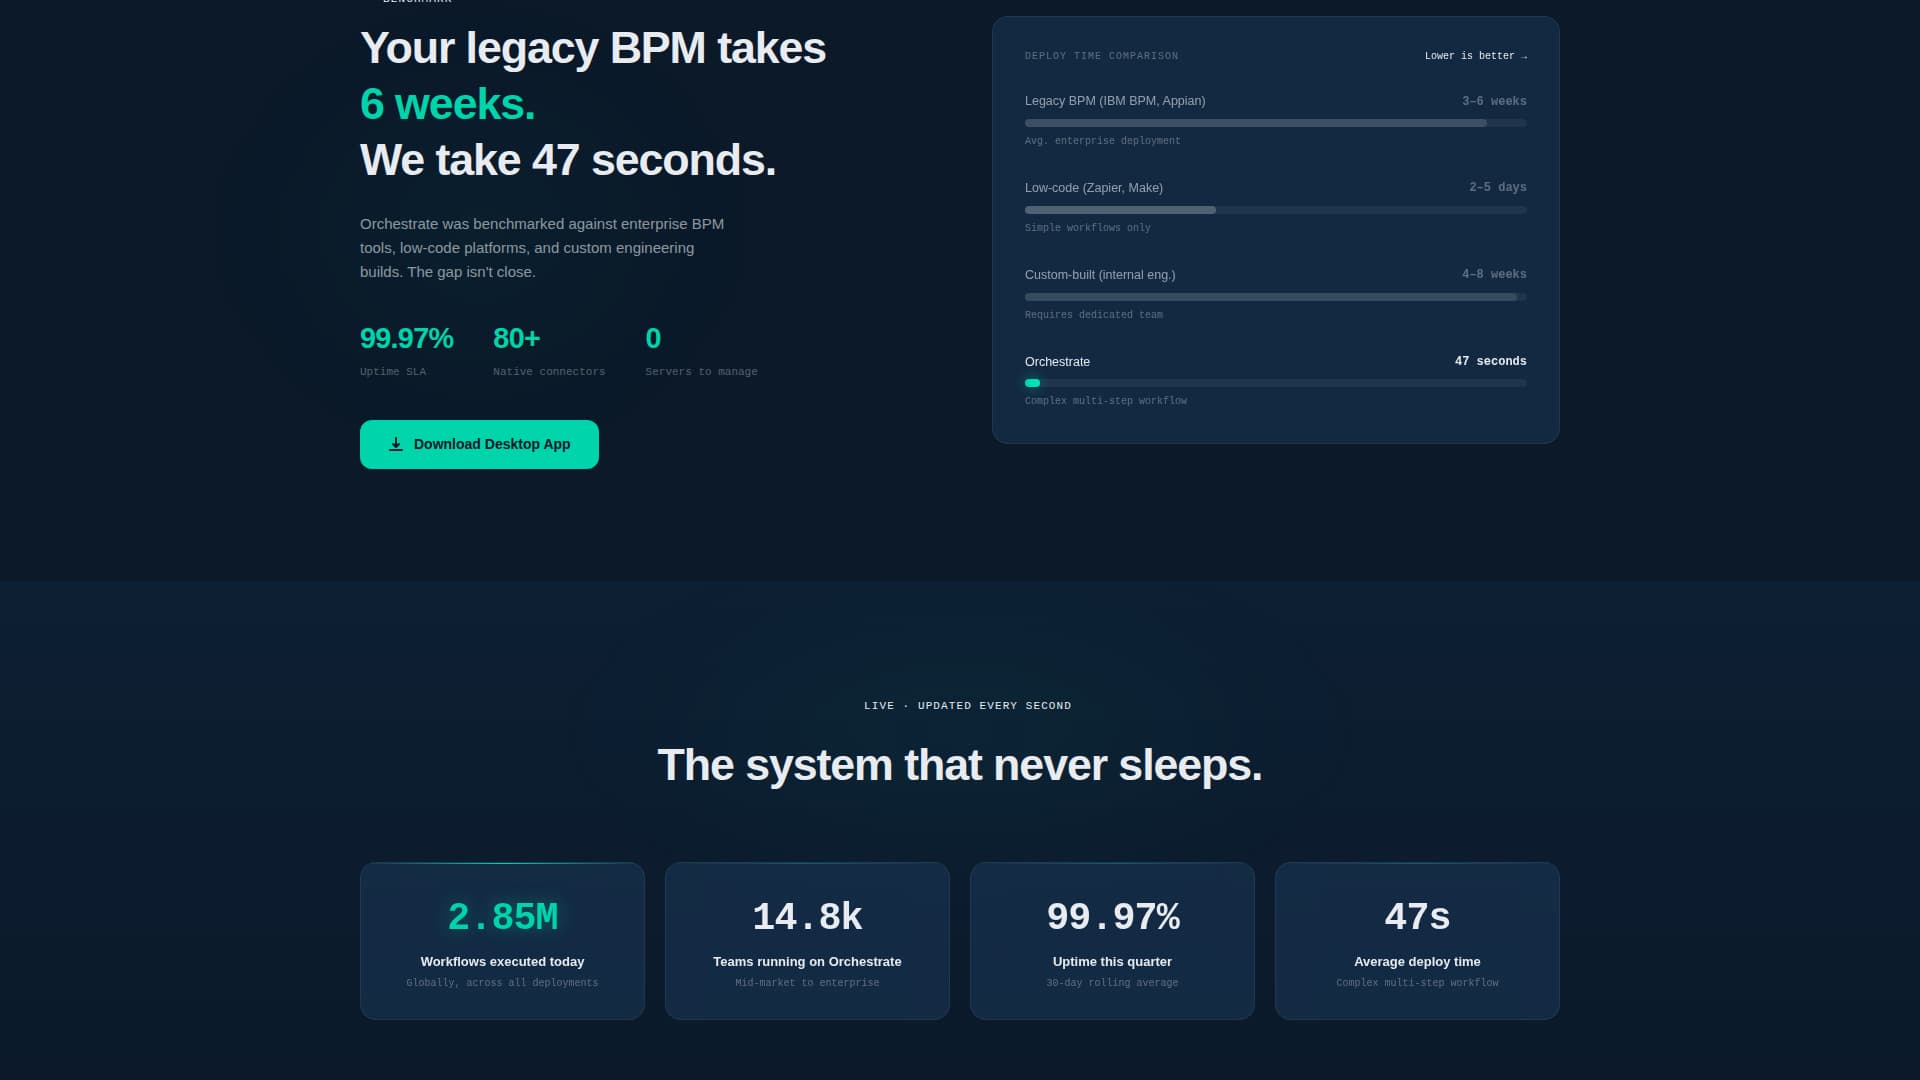Image resolution: width=1920 pixels, height=1080 pixels.
Task: Click 'We take 47 seconds.' headline
Action: point(568,160)
